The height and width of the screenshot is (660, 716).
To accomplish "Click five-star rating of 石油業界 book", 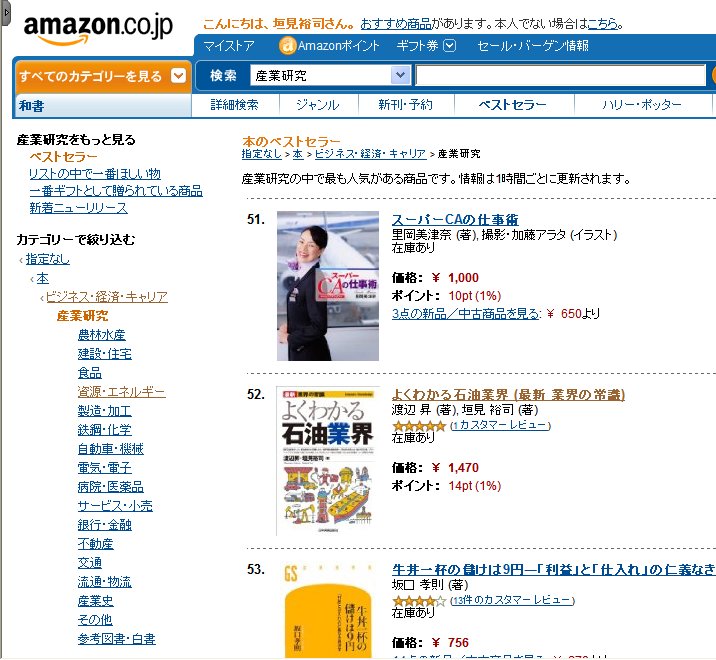I will (x=418, y=426).
